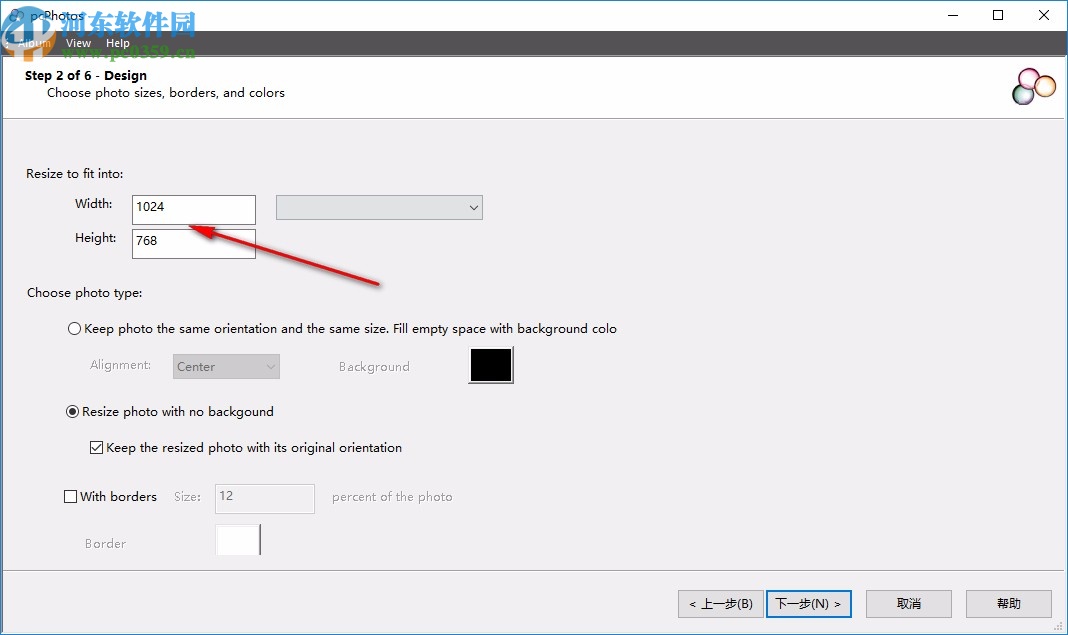Go back with 上一步(B) button
Screen dimensions: 1068x635
[721, 604]
